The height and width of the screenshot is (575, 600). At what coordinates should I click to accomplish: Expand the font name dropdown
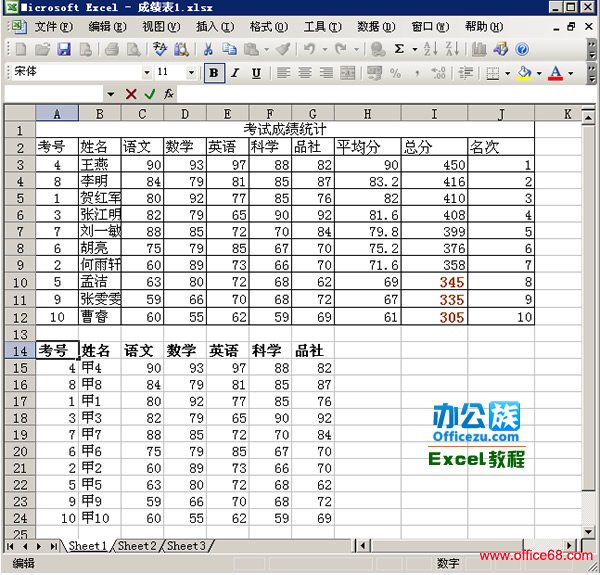[x=147, y=72]
